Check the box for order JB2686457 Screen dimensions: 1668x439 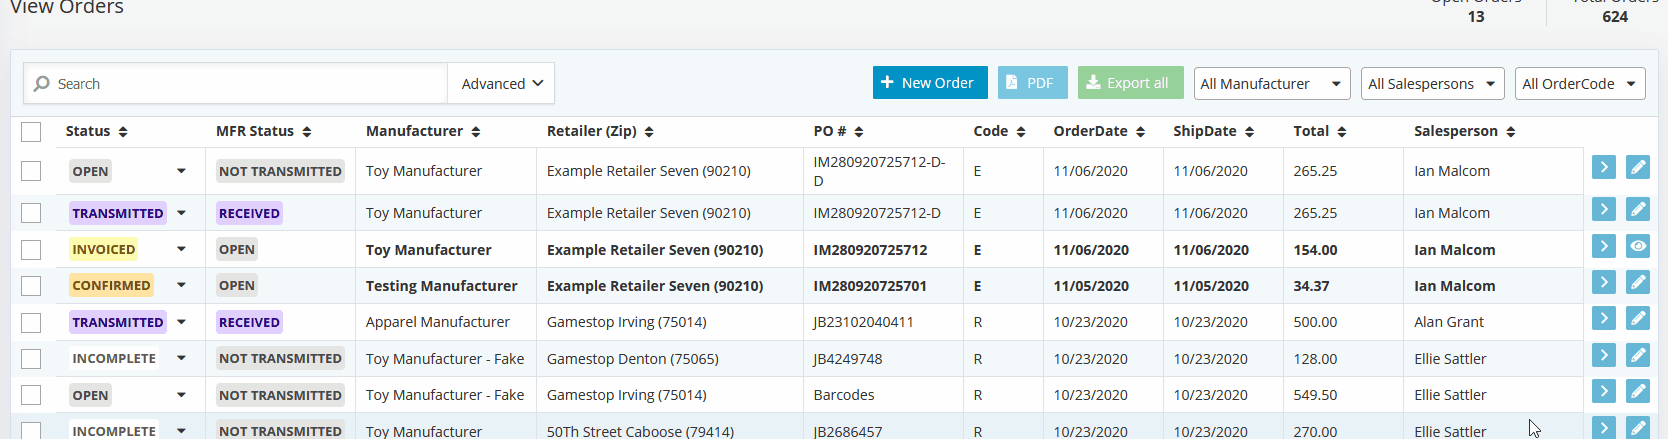click(31, 430)
